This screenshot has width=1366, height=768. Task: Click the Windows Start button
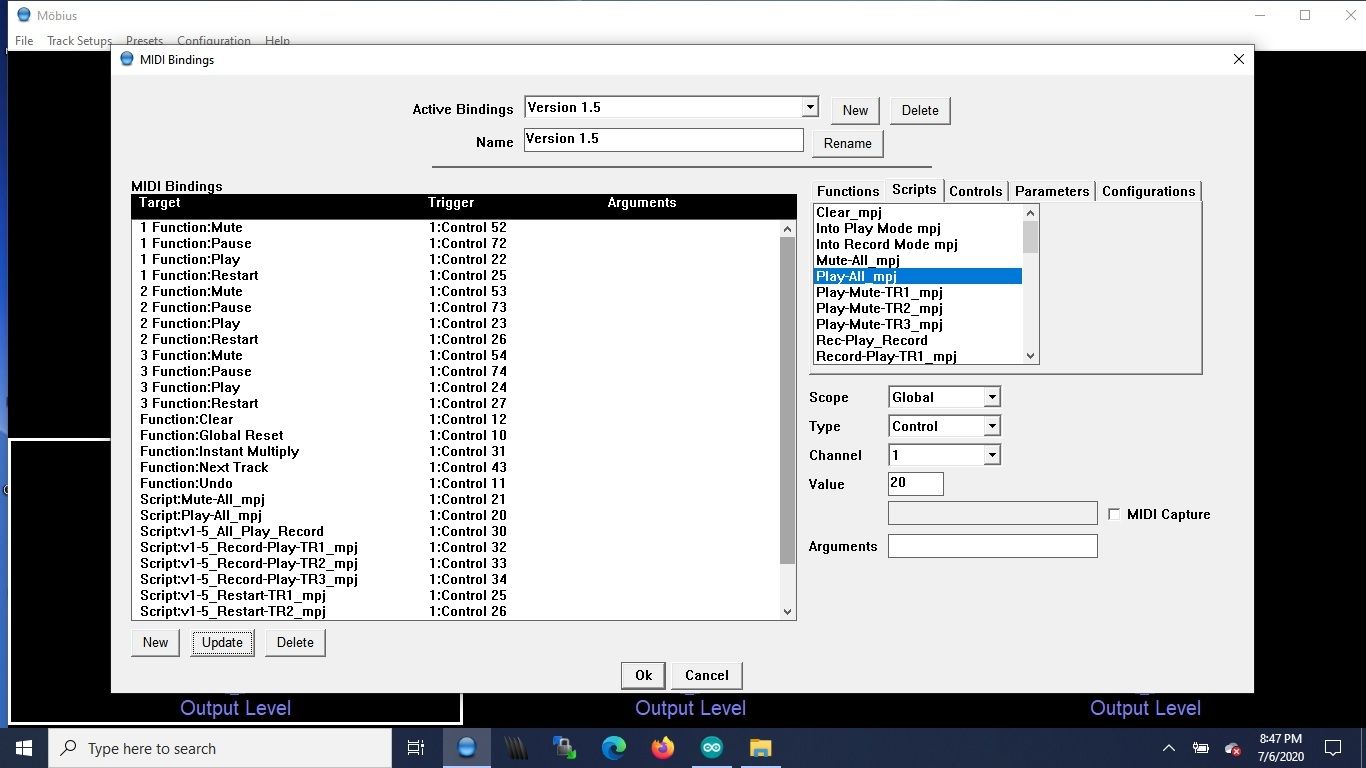point(24,748)
